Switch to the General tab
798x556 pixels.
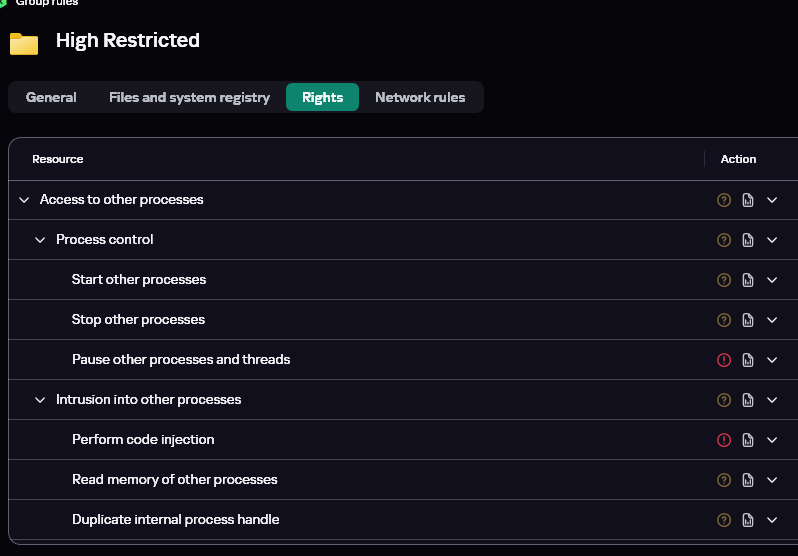click(51, 97)
